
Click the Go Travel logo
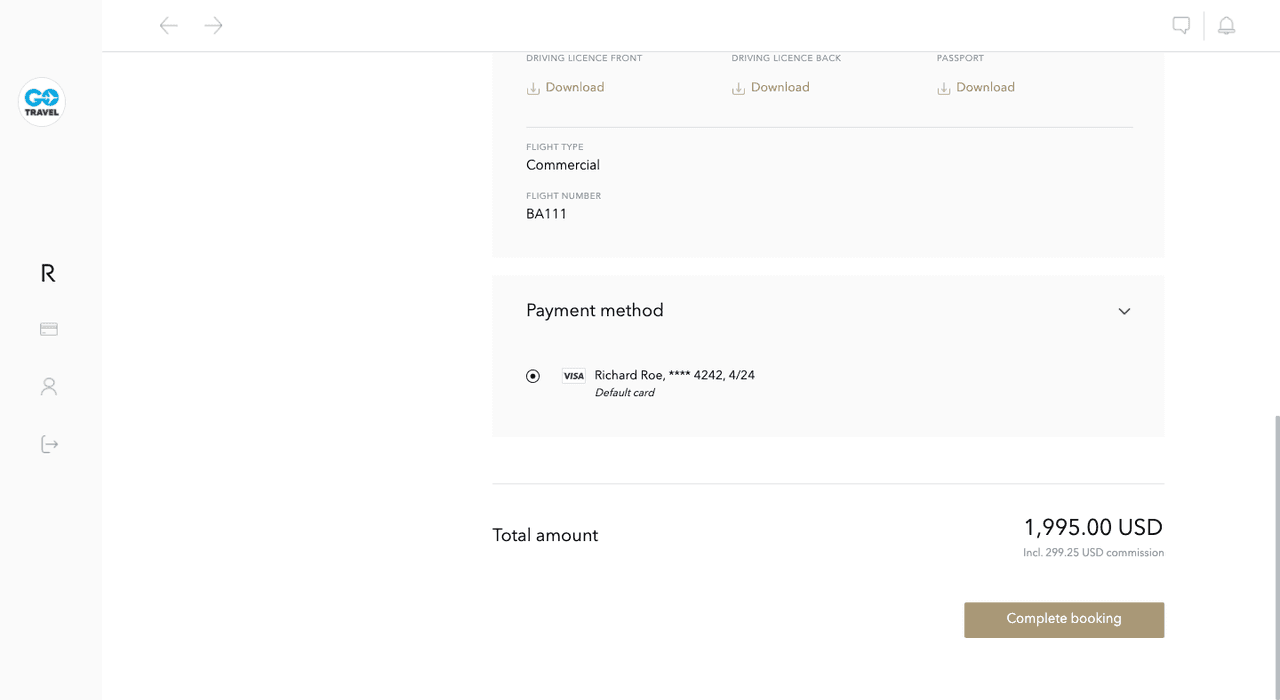click(42, 102)
